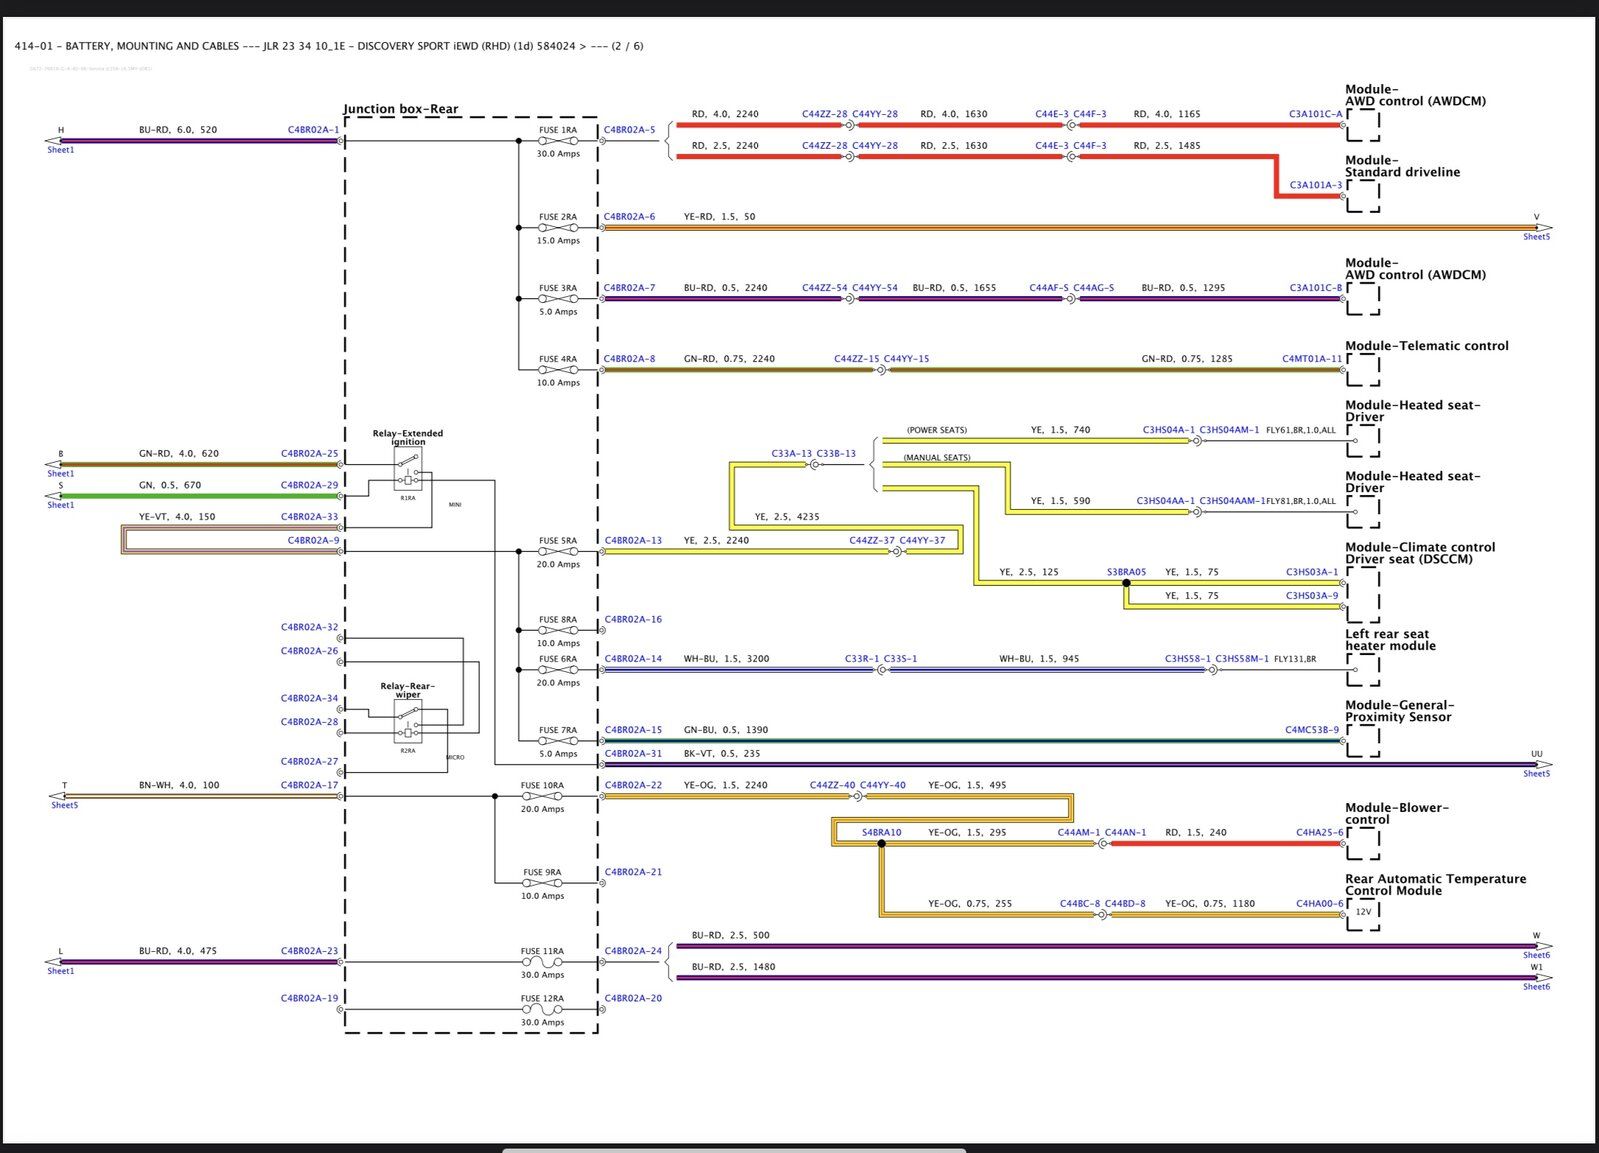Image resolution: width=1599 pixels, height=1153 pixels.
Task: Open the Sheet1 link under the L arrow
Action: click(x=60, y=971)
